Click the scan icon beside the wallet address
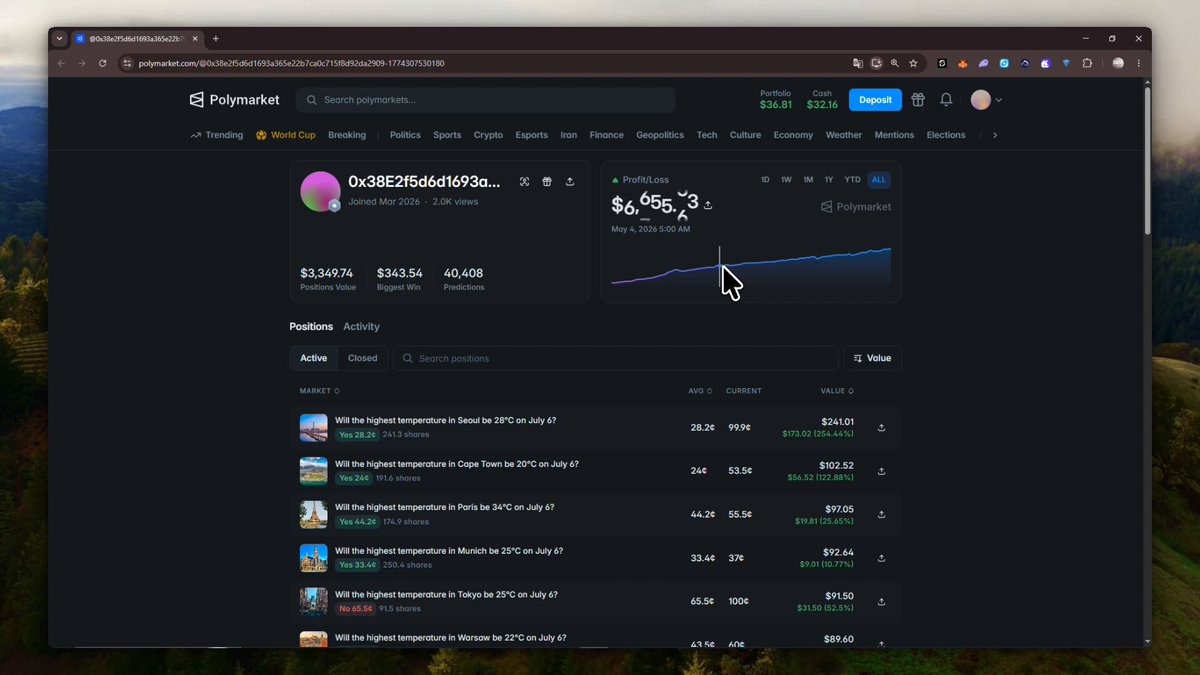Viewport: 1200px width, 675px height. click(524, 182)
